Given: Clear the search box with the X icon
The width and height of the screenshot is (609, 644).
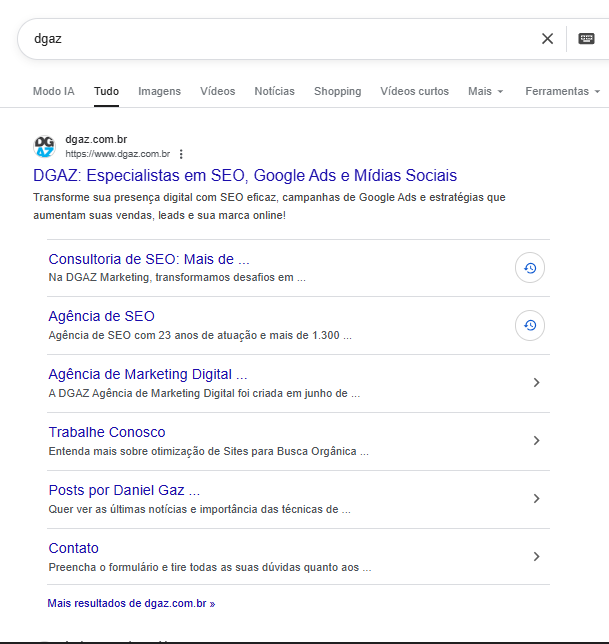Looking at the screenshot, I should pos(547,39).
